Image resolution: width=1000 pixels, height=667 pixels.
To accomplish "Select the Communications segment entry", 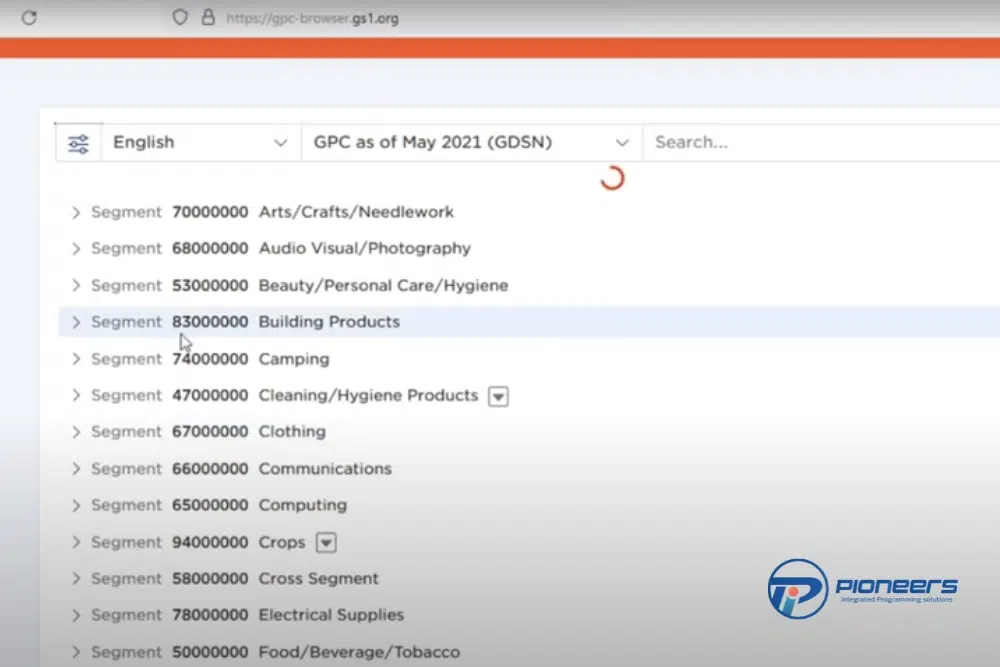I will click(x=325, y=469).
